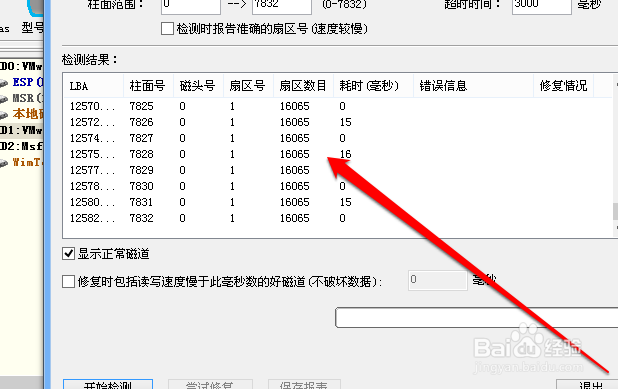Click the ESP partition drive icon
The width and height of the screenshot is (618, 389).
tap(4, 83)
